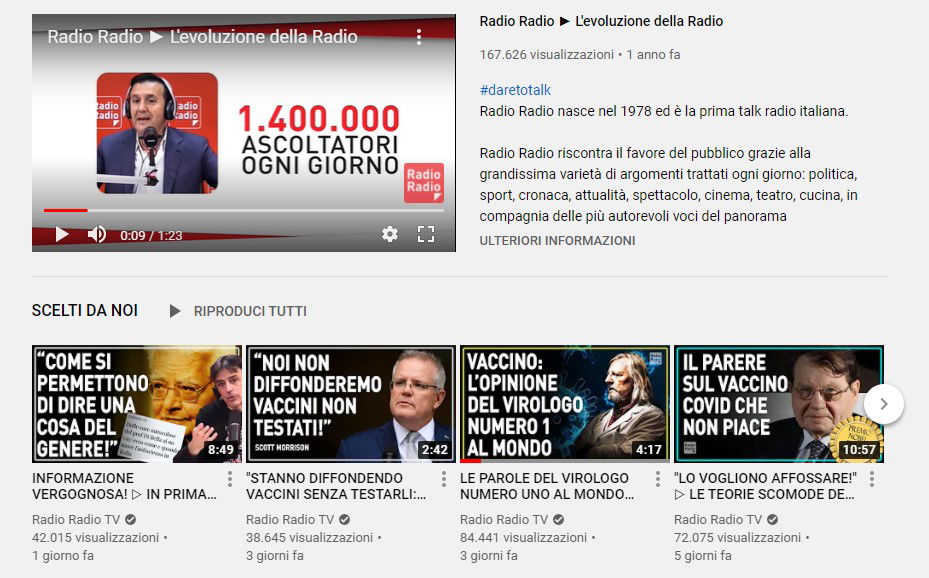
Task: Open options menu for STANNO DIFFONDENDO video
Action: (x=443, y=479)
